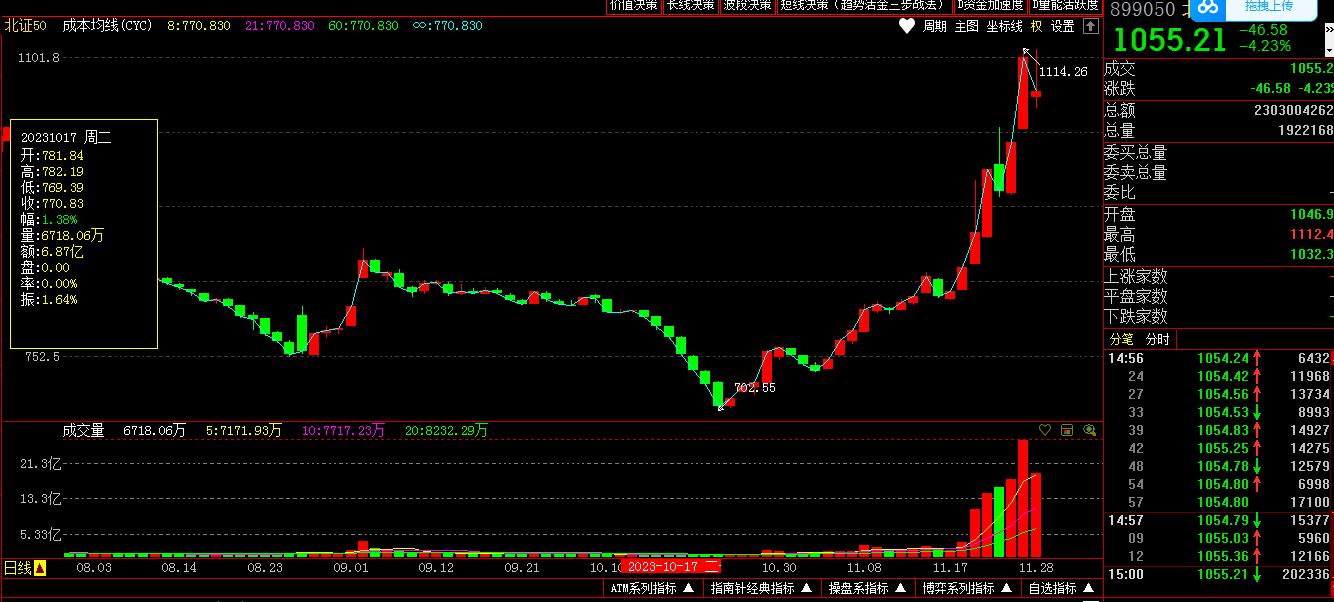Click the 下跌家数 row label
The image size is (1334, 602).
1135,317
